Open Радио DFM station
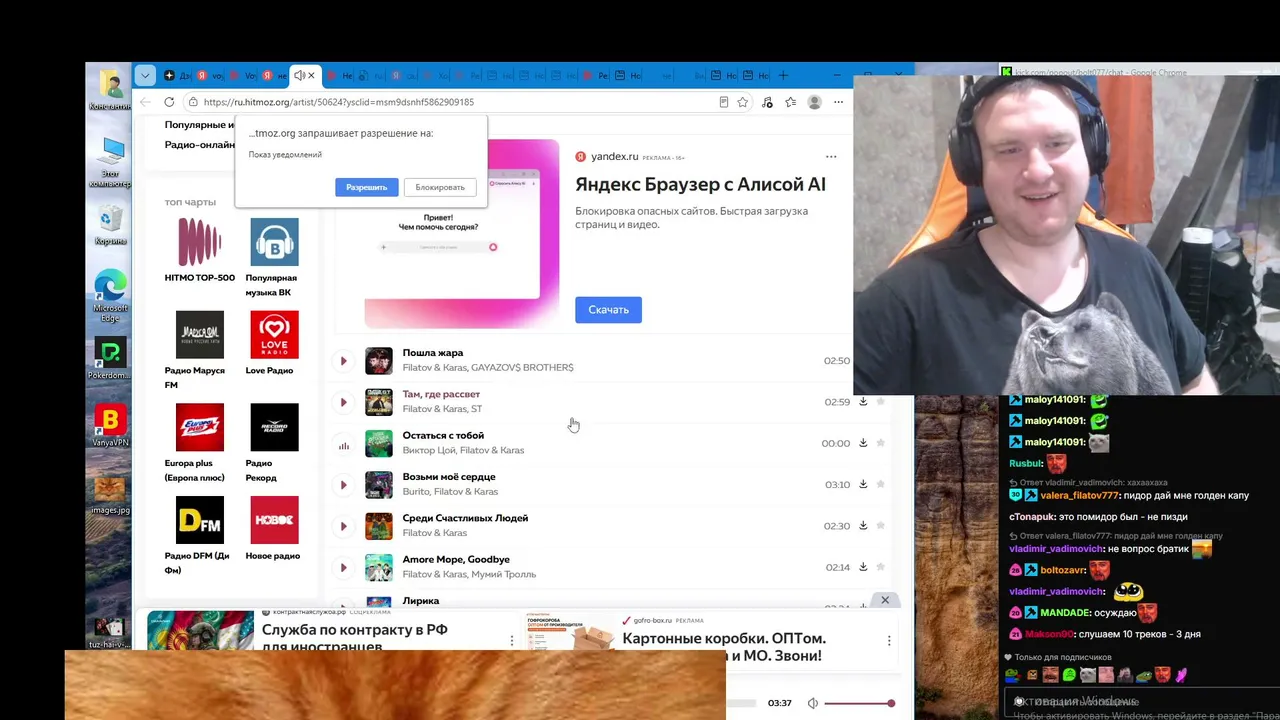This screenshot has width=1280, height=720. tap(199, 536)
